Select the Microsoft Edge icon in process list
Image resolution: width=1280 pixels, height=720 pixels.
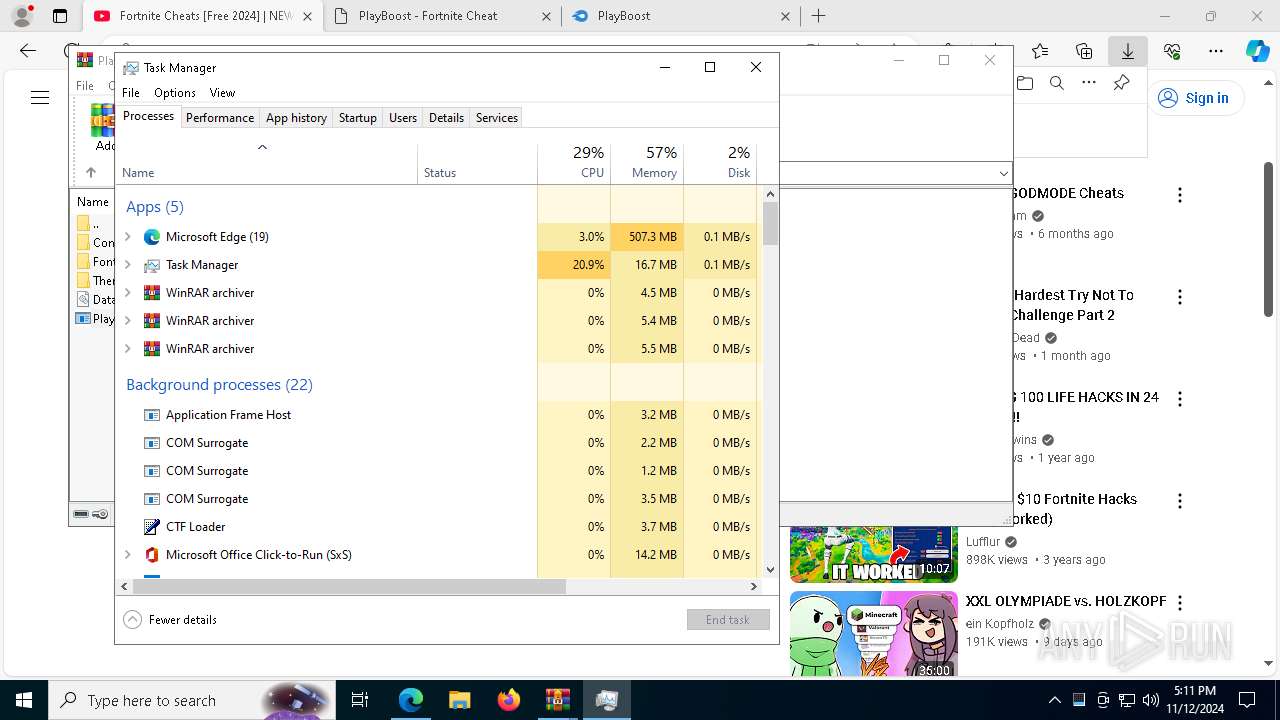click(x=152, y=237)
